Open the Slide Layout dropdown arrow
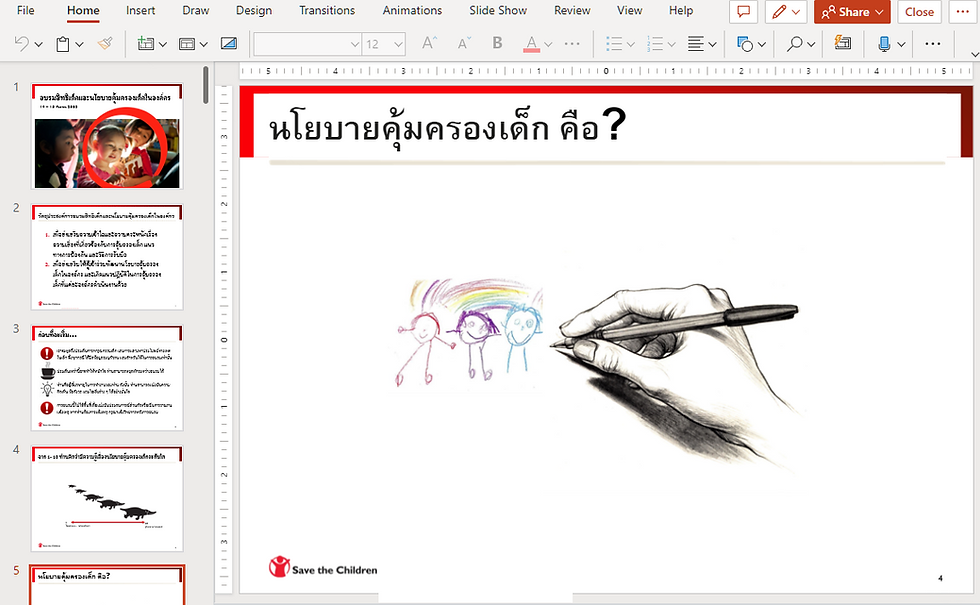 click(204, 44)
